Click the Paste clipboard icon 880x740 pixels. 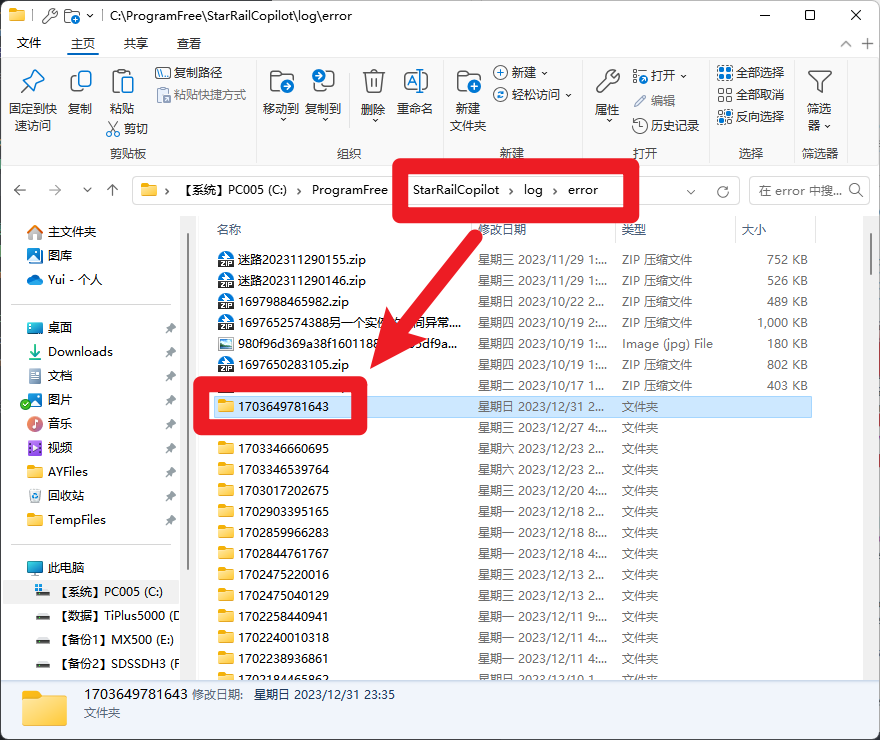click(122, 84)
